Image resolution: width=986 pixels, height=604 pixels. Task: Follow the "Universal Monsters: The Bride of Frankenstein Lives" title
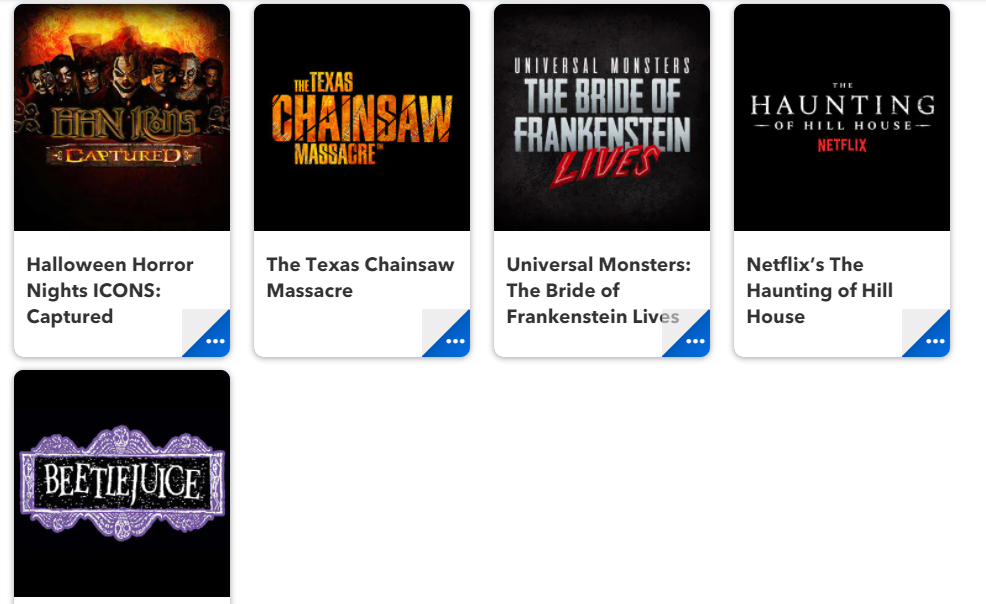point(599,290)
